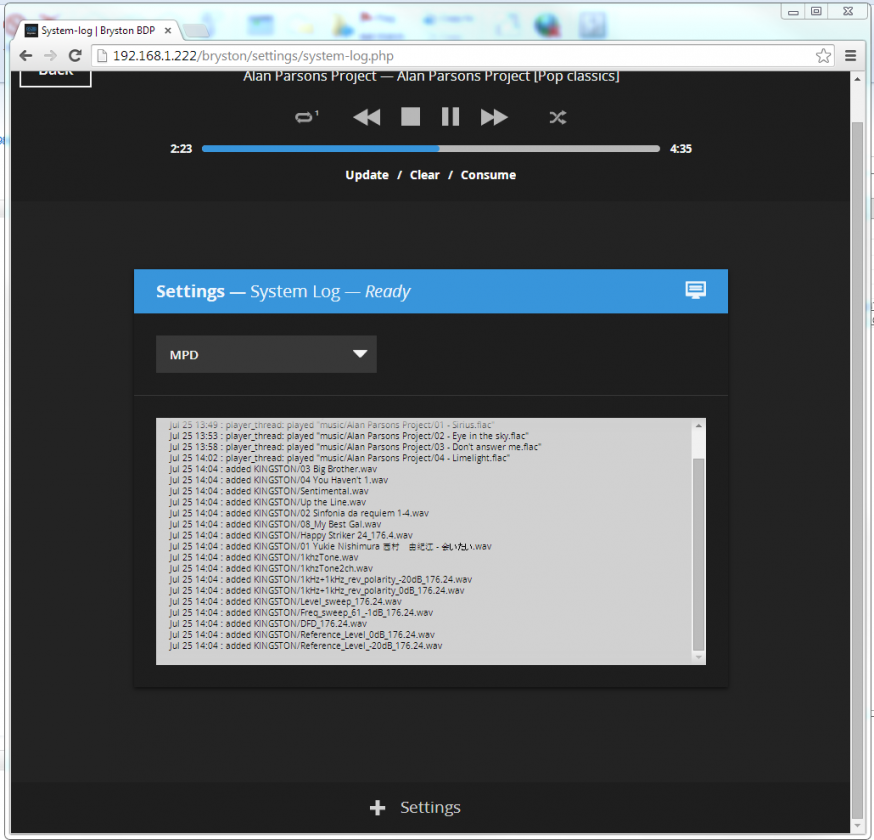Click log line 'KINGSTON/08_My Best Gal.wav'
Viewport: 874px width, 840px height.
click(275, 525)
